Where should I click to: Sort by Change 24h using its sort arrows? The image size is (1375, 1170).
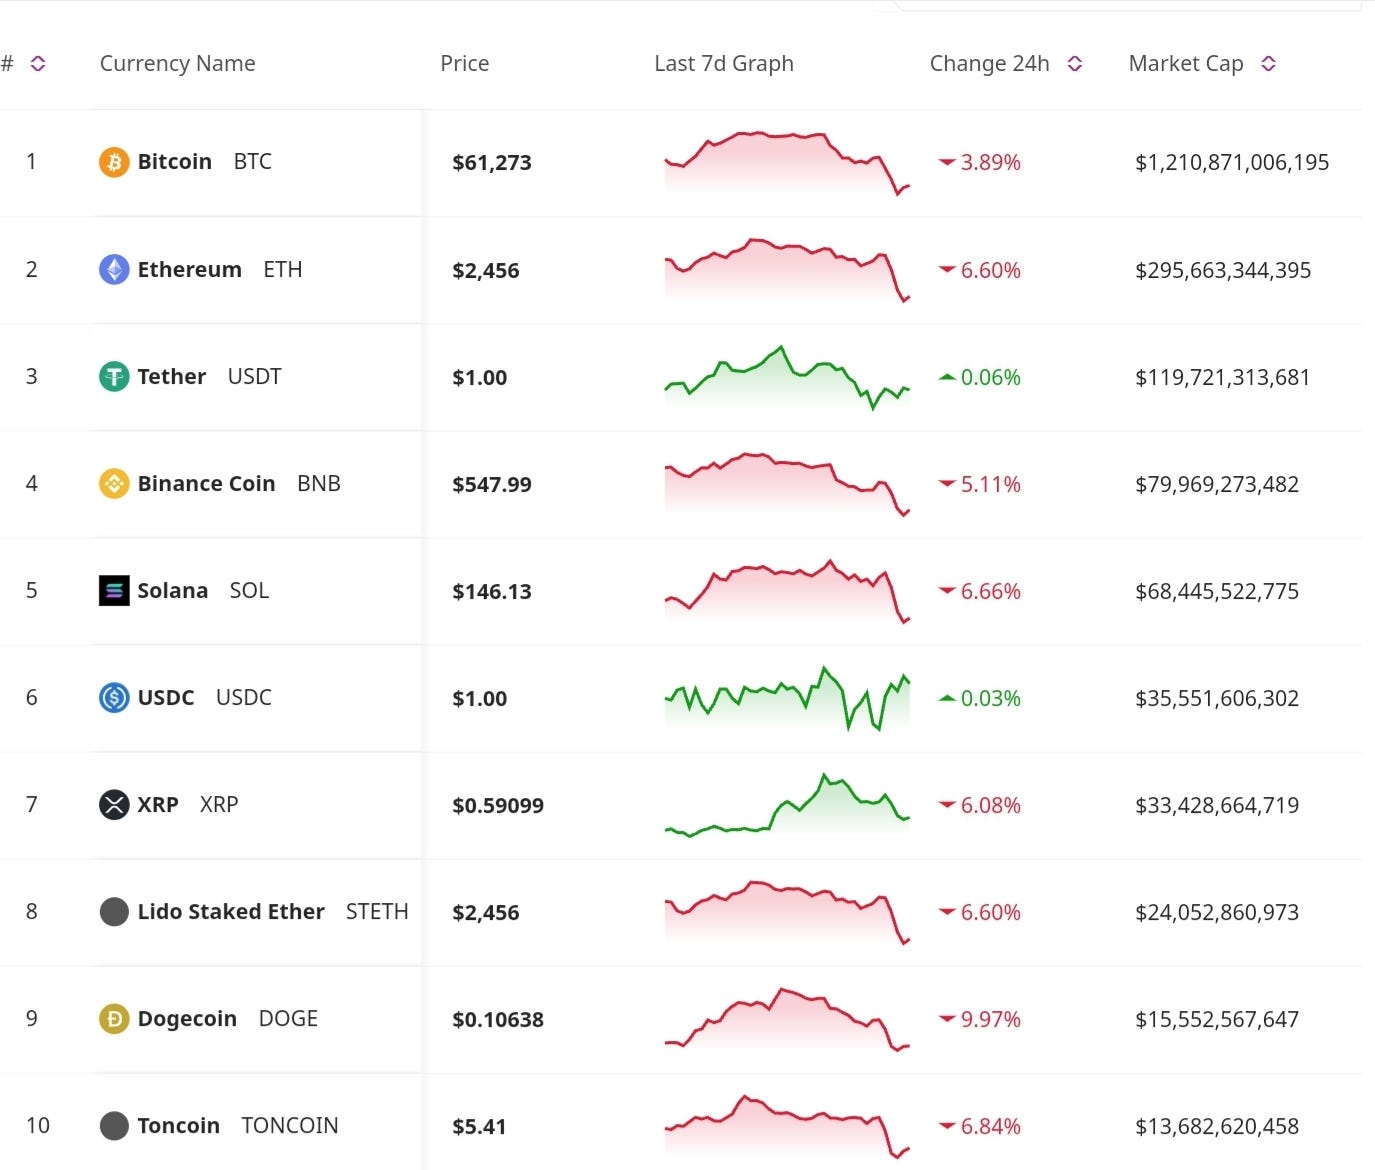[1075, 64]
